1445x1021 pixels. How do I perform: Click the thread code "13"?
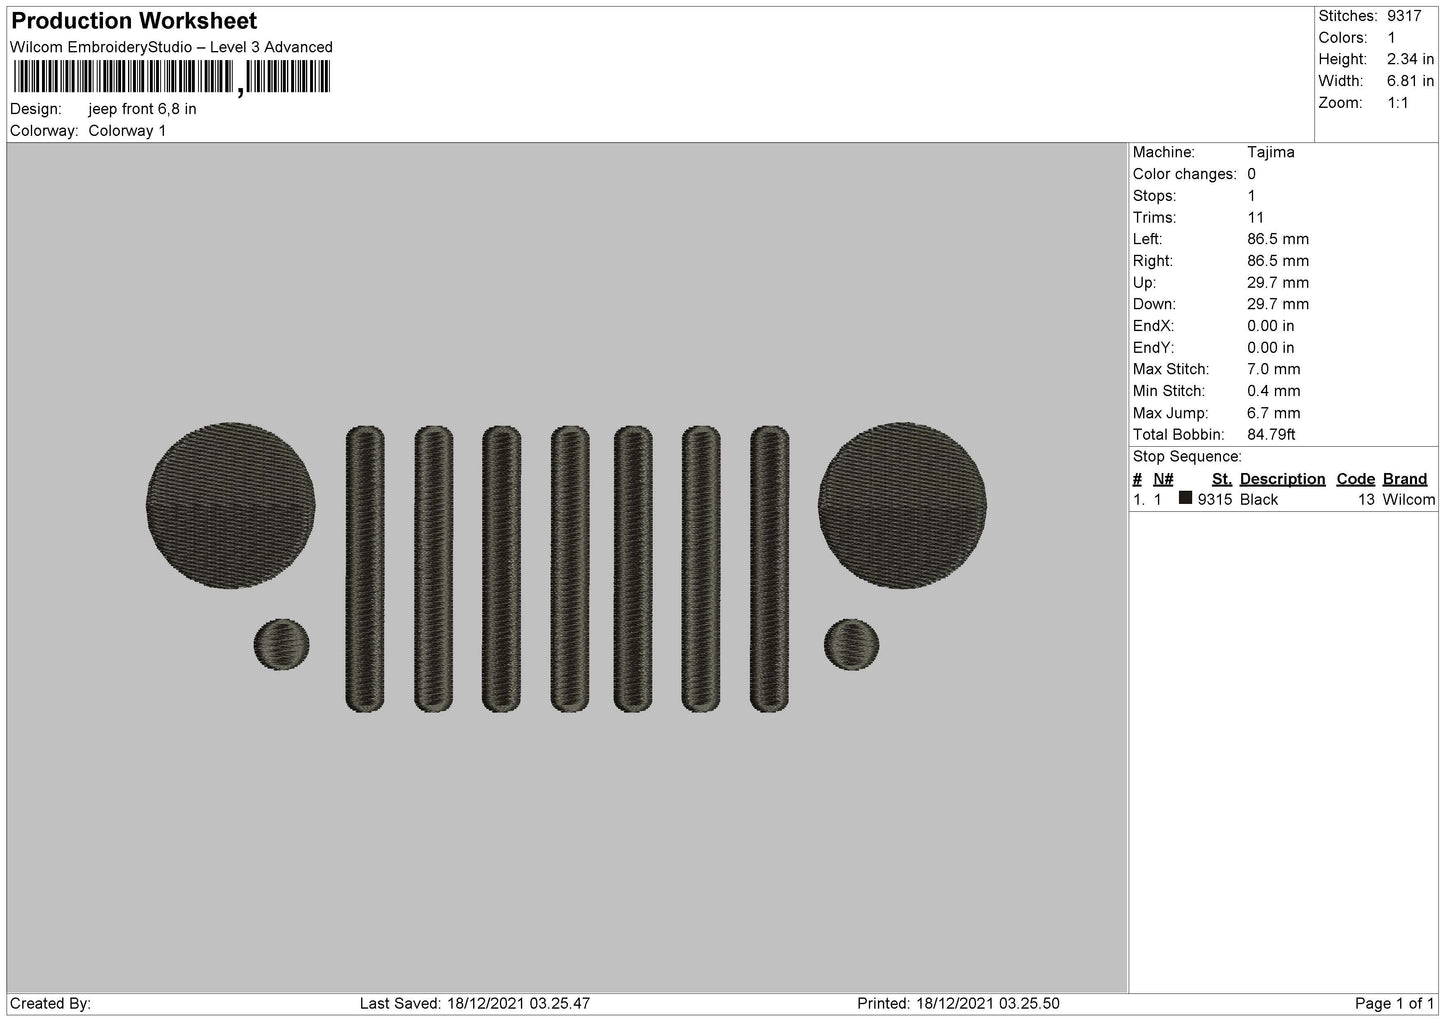1367,500
